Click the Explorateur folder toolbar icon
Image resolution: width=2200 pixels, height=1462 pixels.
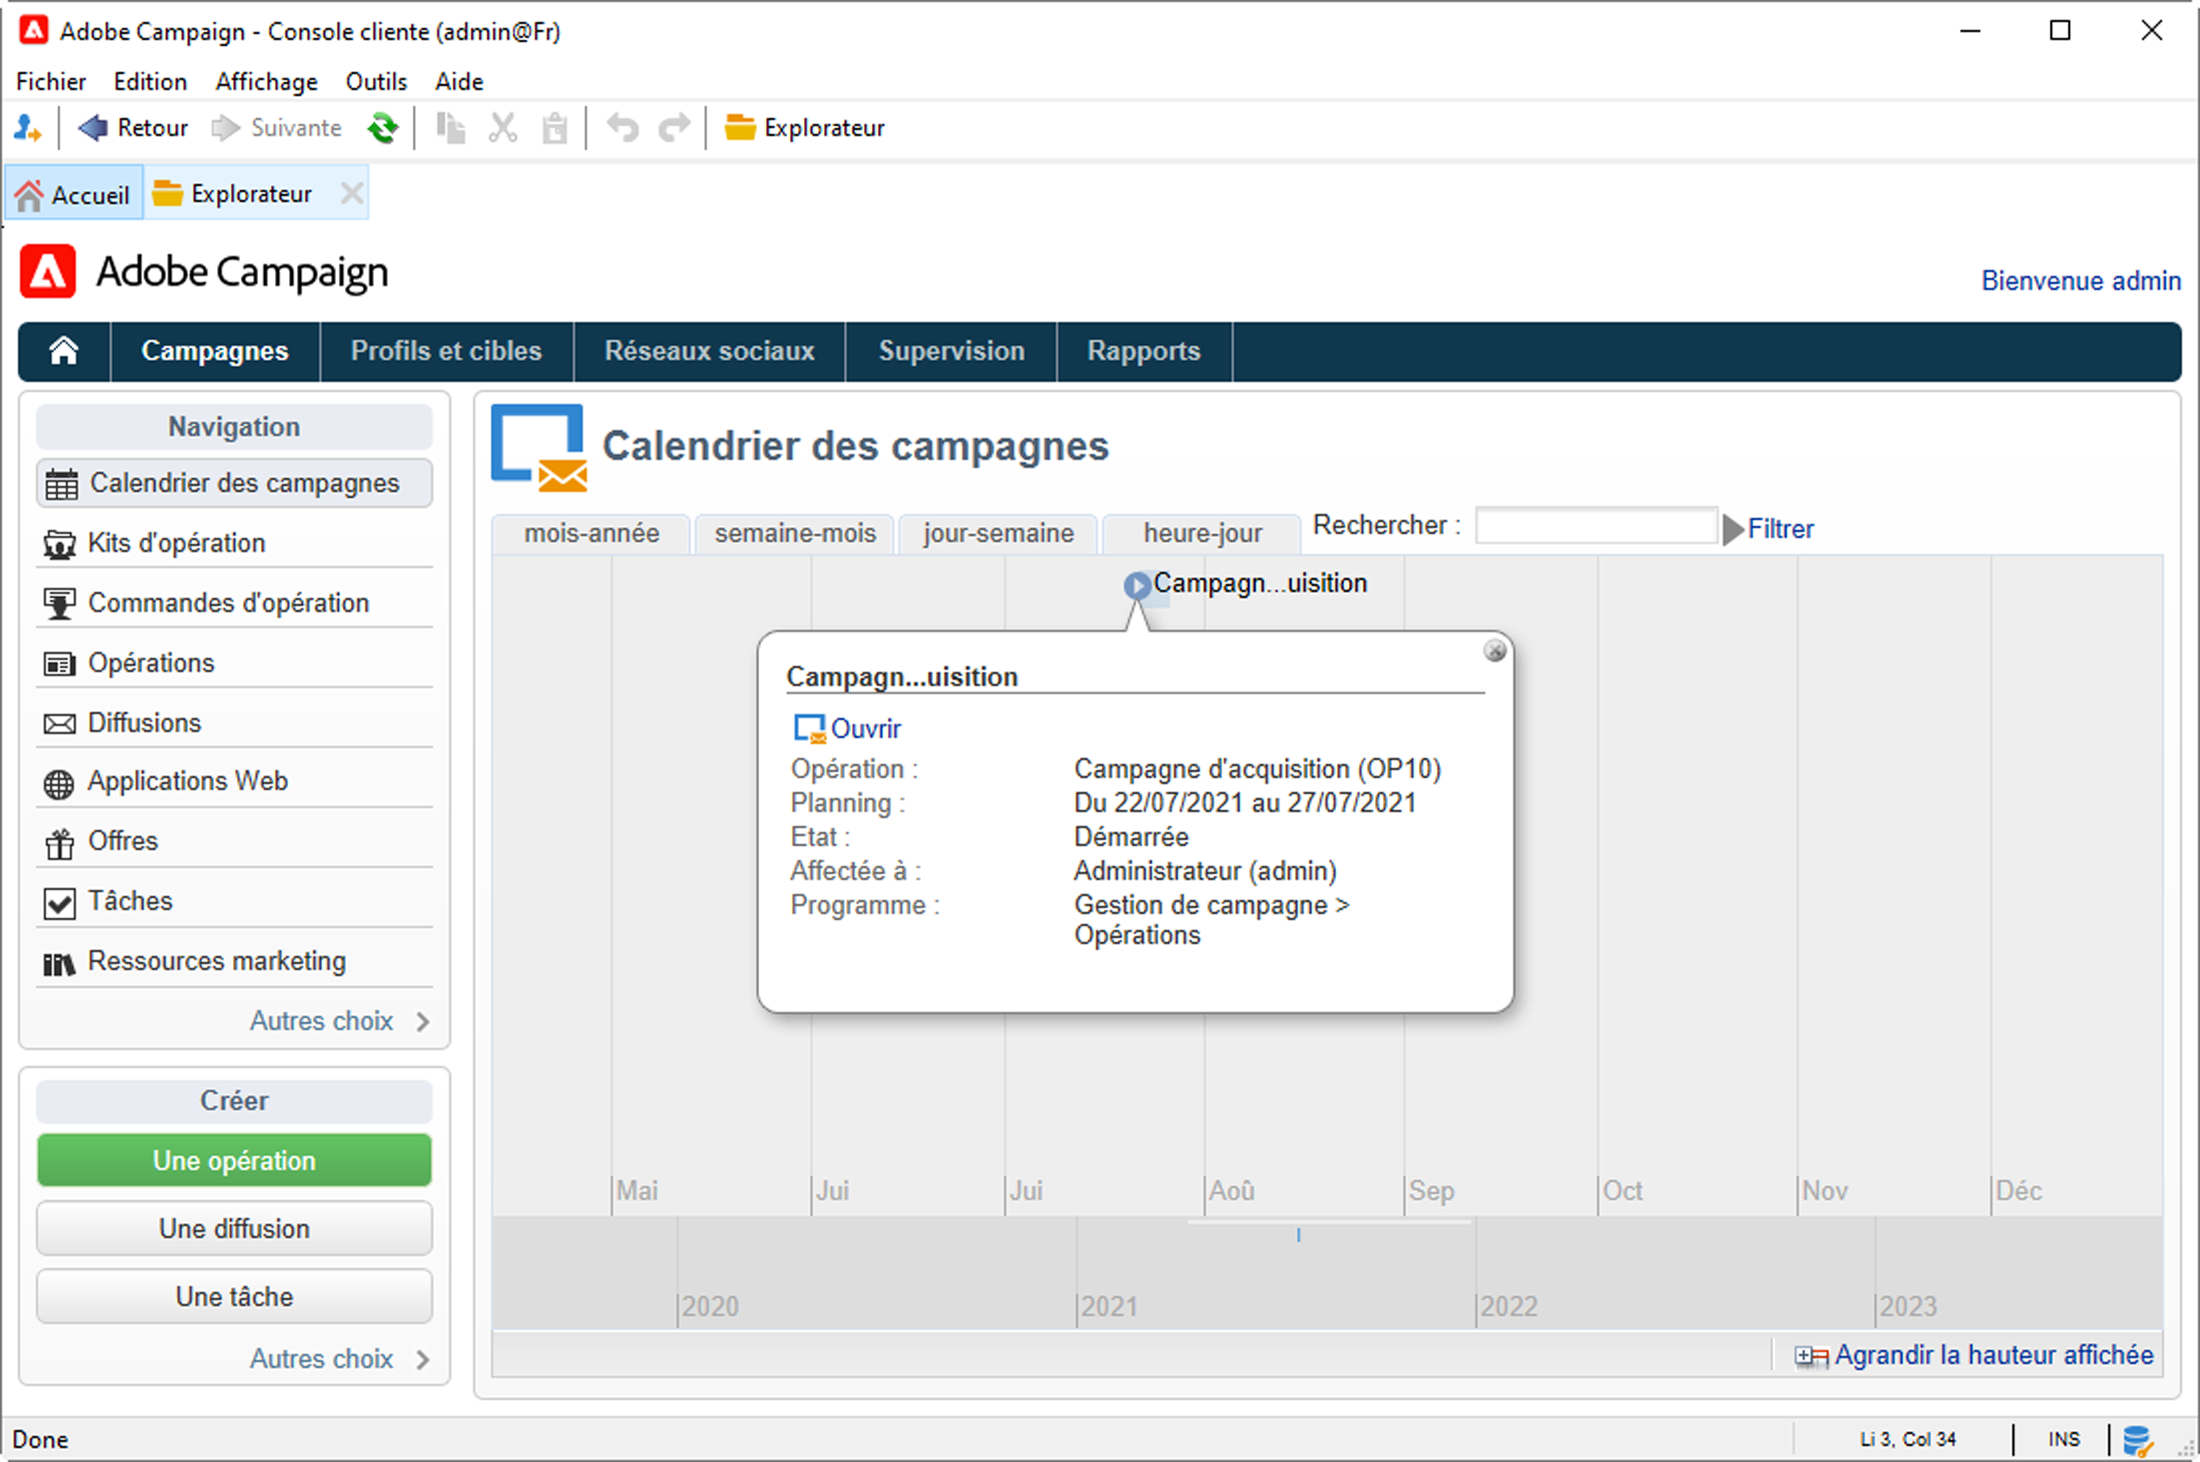pos(740,128)
